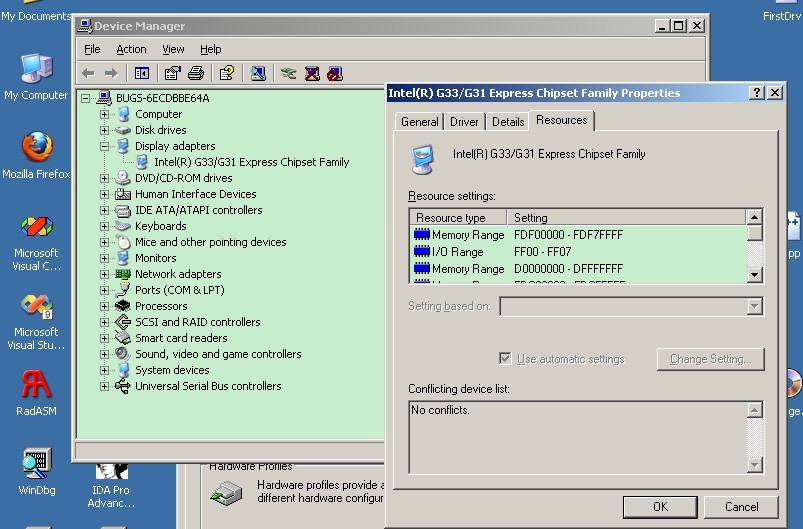Expand SCSI and RAID controllers node
This screenshot has width=803, height=529.
(x=104, y=322)
